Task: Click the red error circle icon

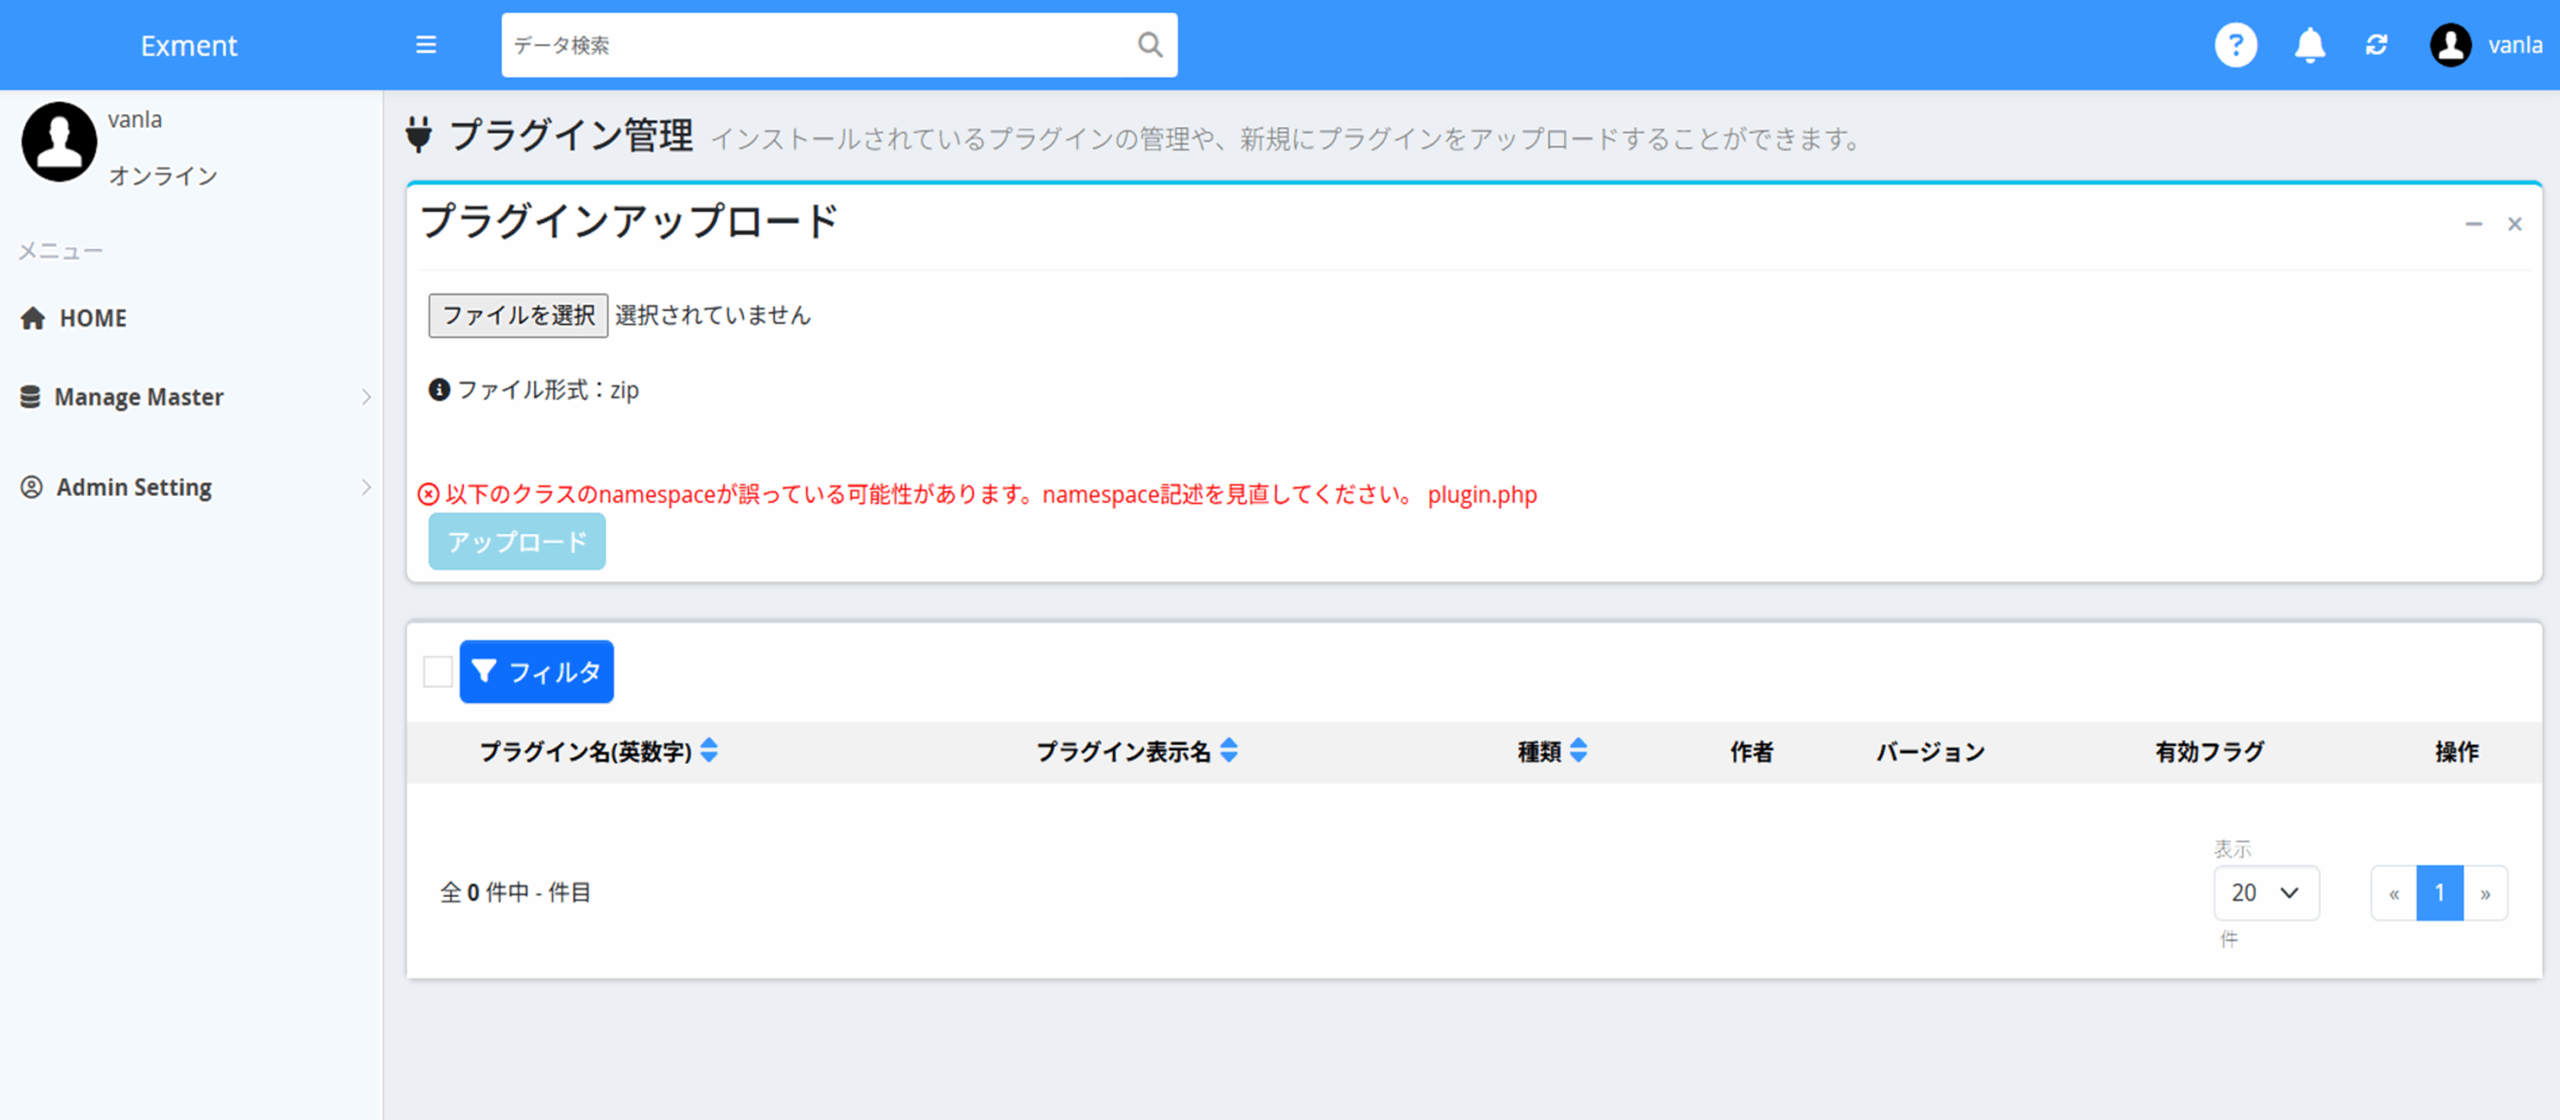Action: pyautogui.click(x=428, y=494)
